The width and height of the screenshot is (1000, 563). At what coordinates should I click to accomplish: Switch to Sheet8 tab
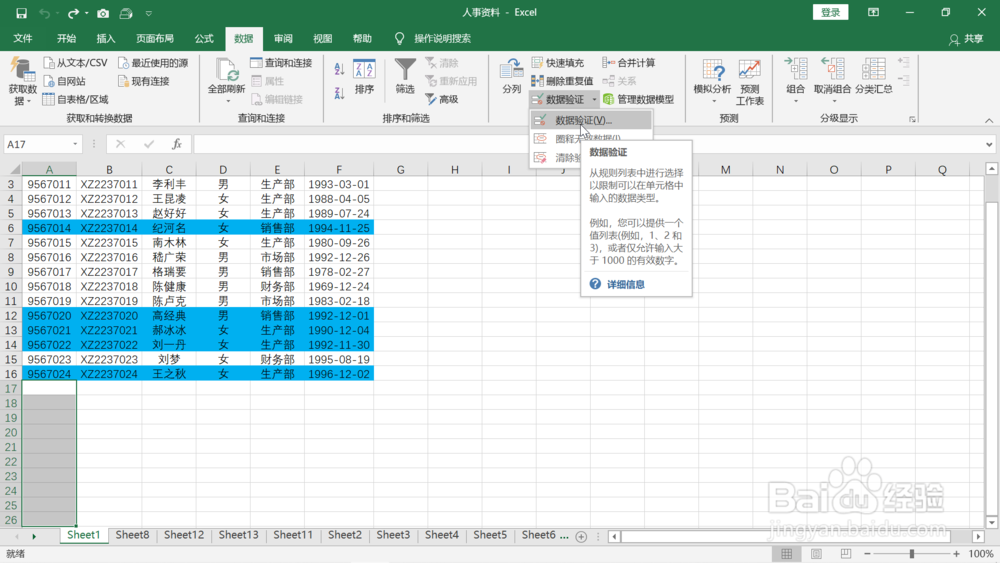(132, 535)
